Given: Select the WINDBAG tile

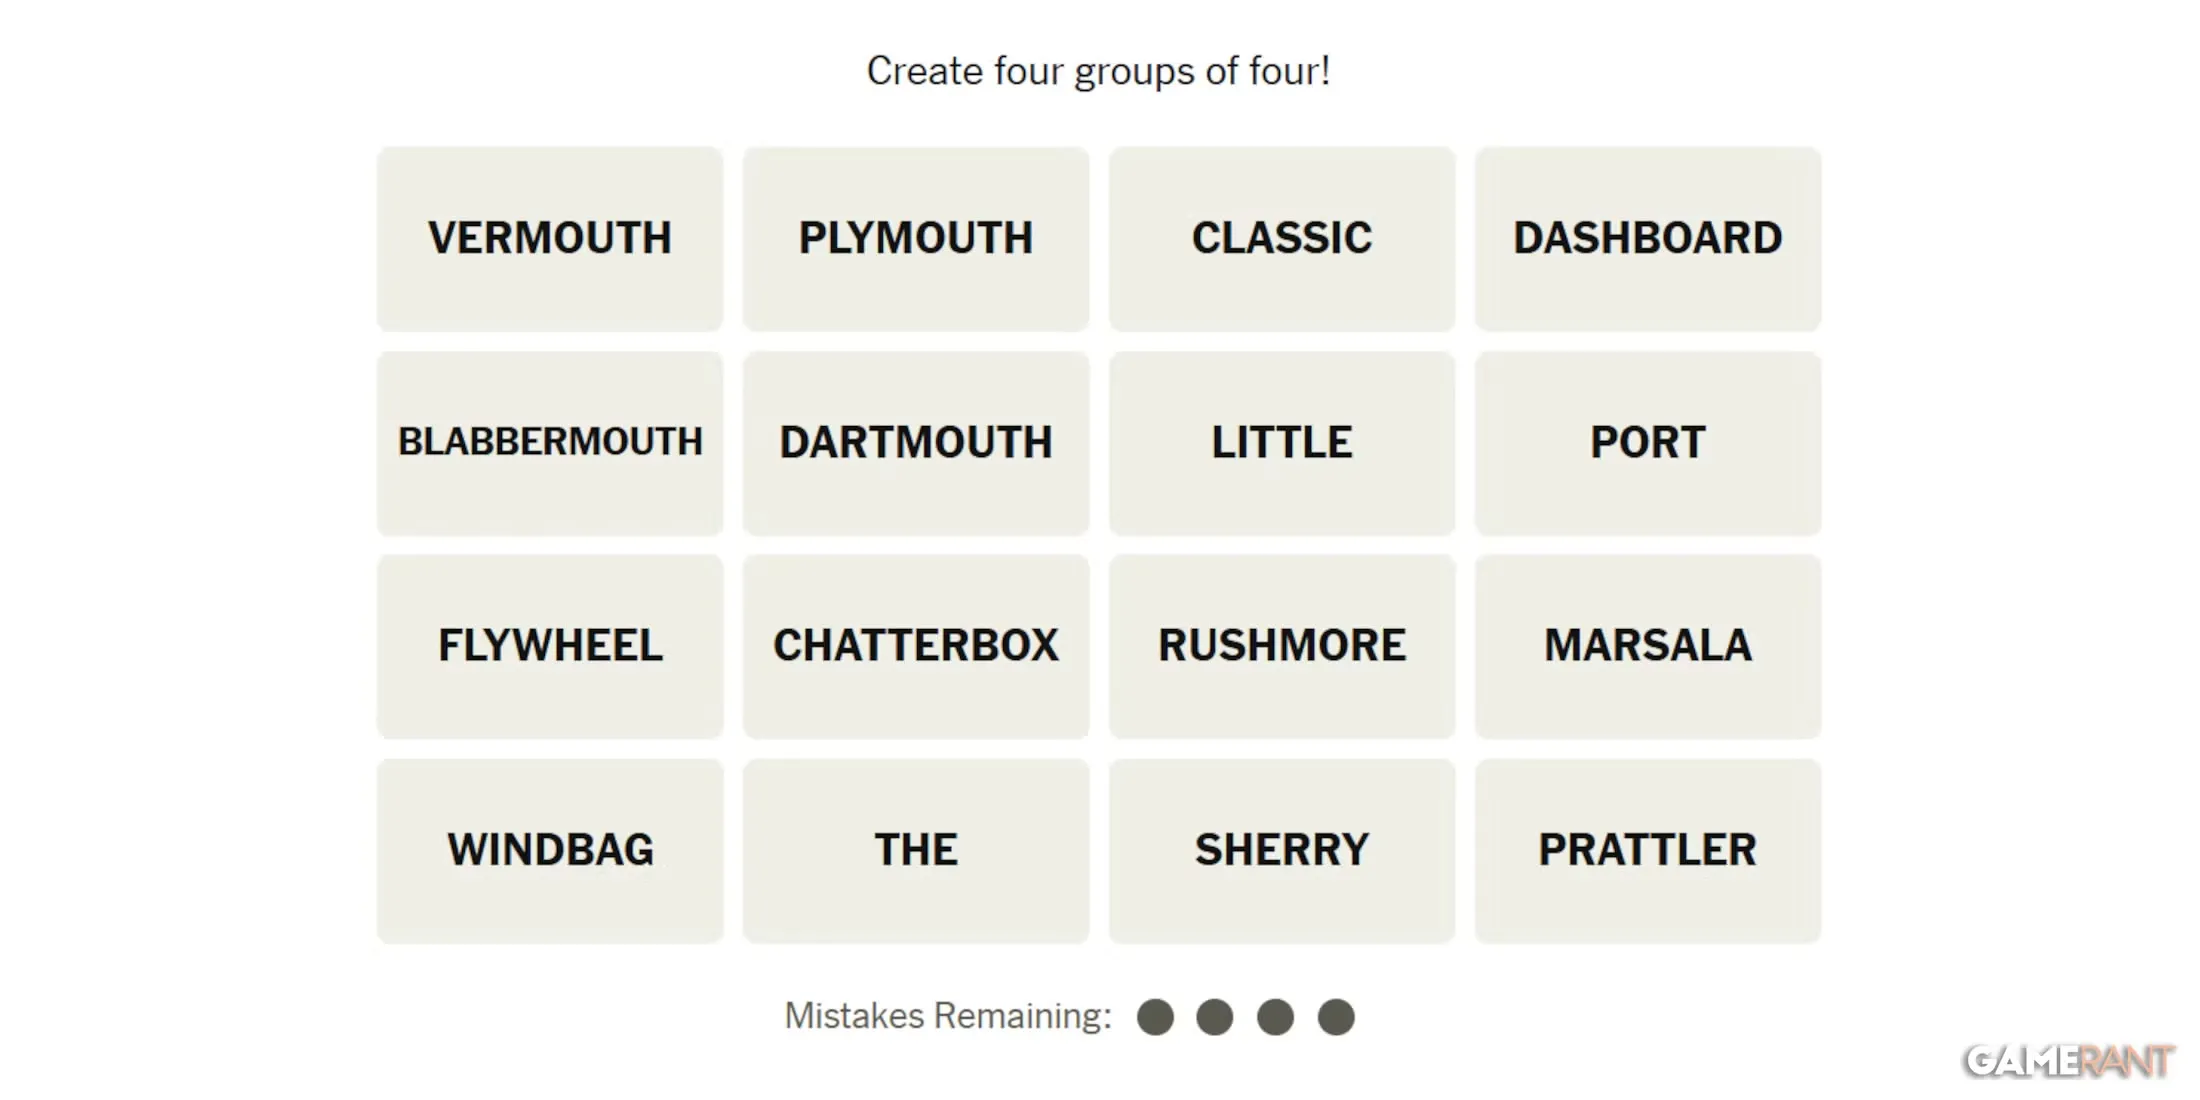Looking at the screenshot, I should pyautogui.click(x=550, y=851).
